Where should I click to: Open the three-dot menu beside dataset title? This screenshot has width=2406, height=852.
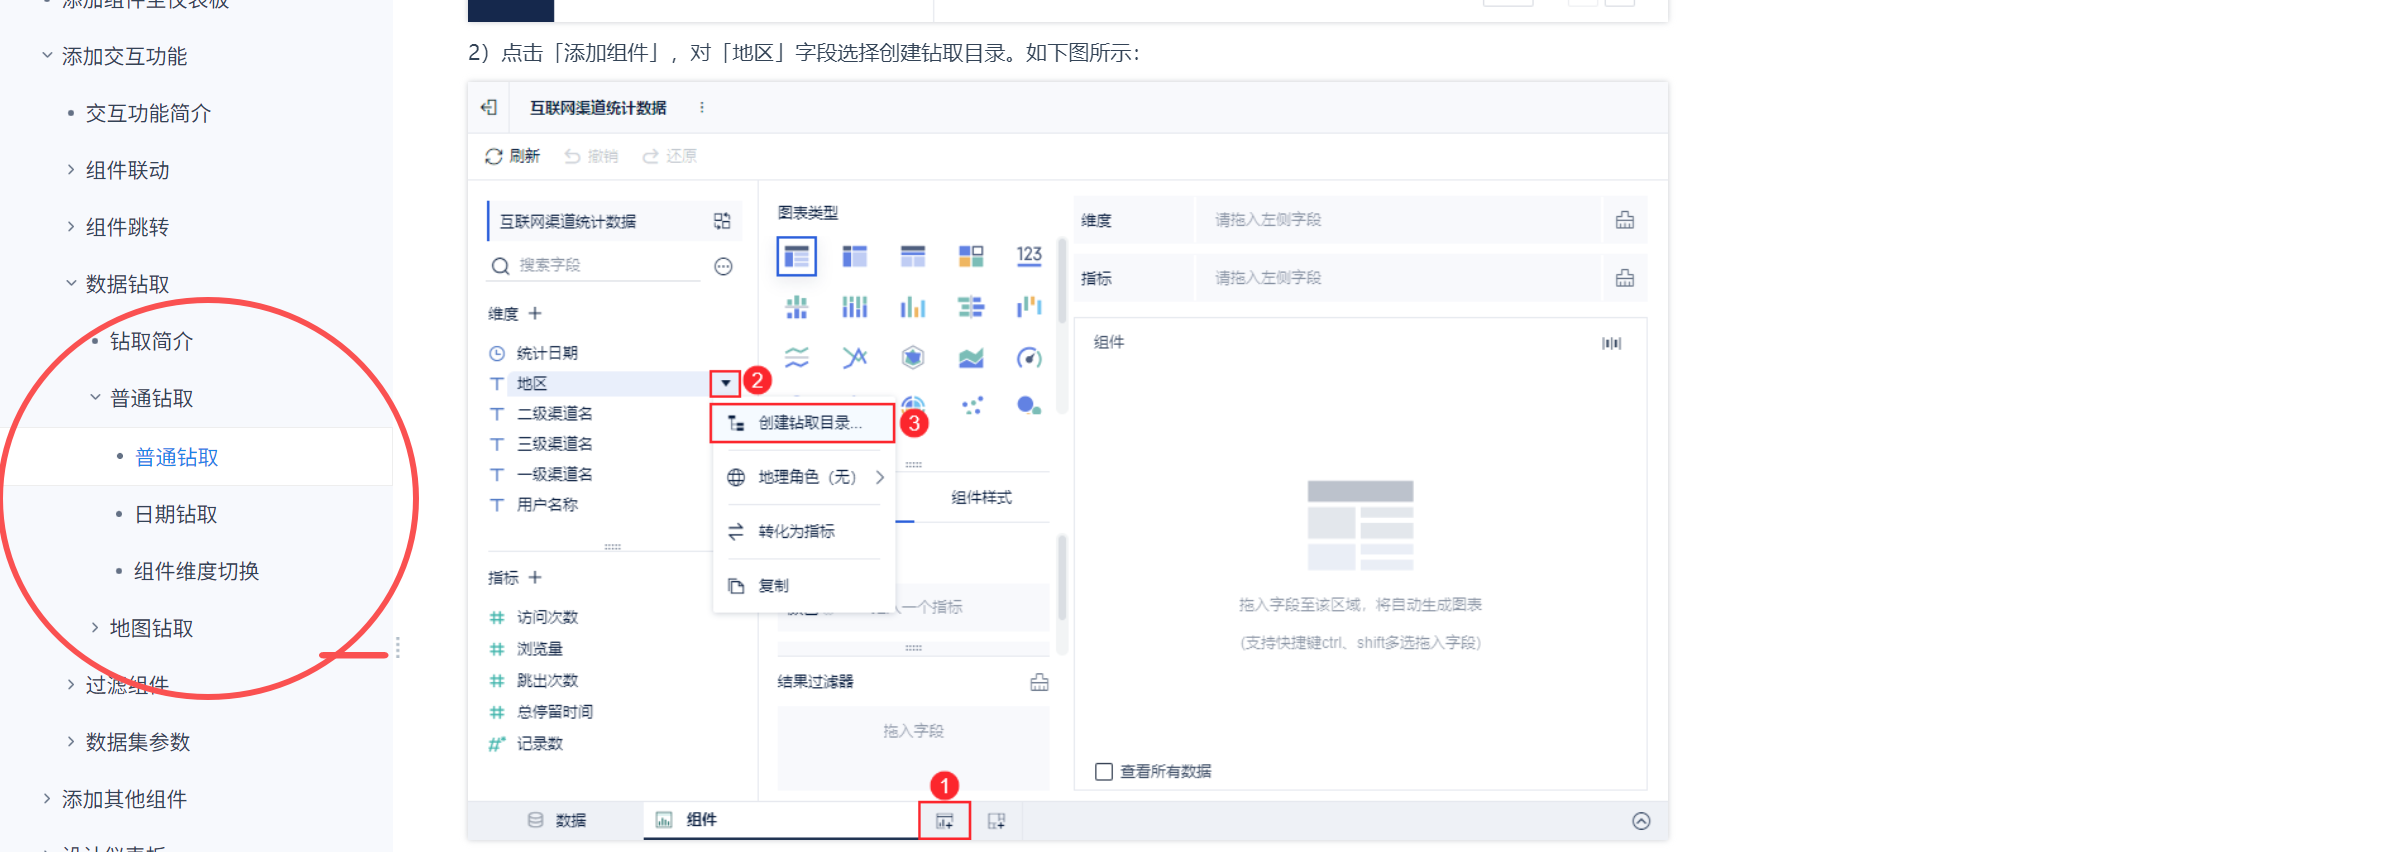tap(702, 107)
